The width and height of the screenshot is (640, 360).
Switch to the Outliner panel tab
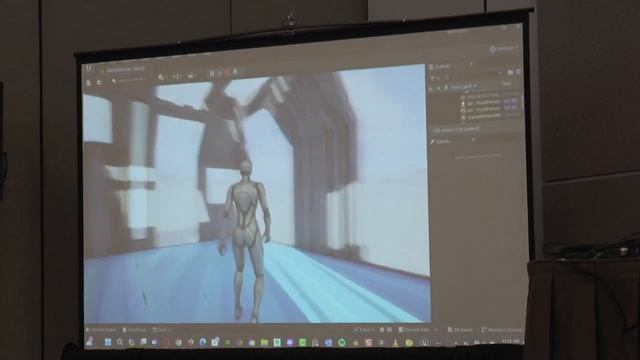(x=440, y=67)
